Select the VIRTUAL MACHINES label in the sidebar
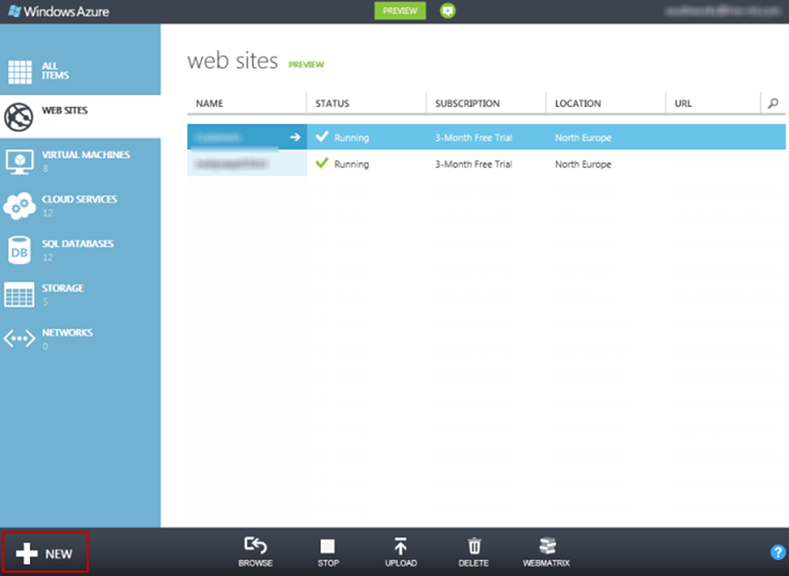Image resolution: width=789 pixels, height=576 pixels. point(86,154)
